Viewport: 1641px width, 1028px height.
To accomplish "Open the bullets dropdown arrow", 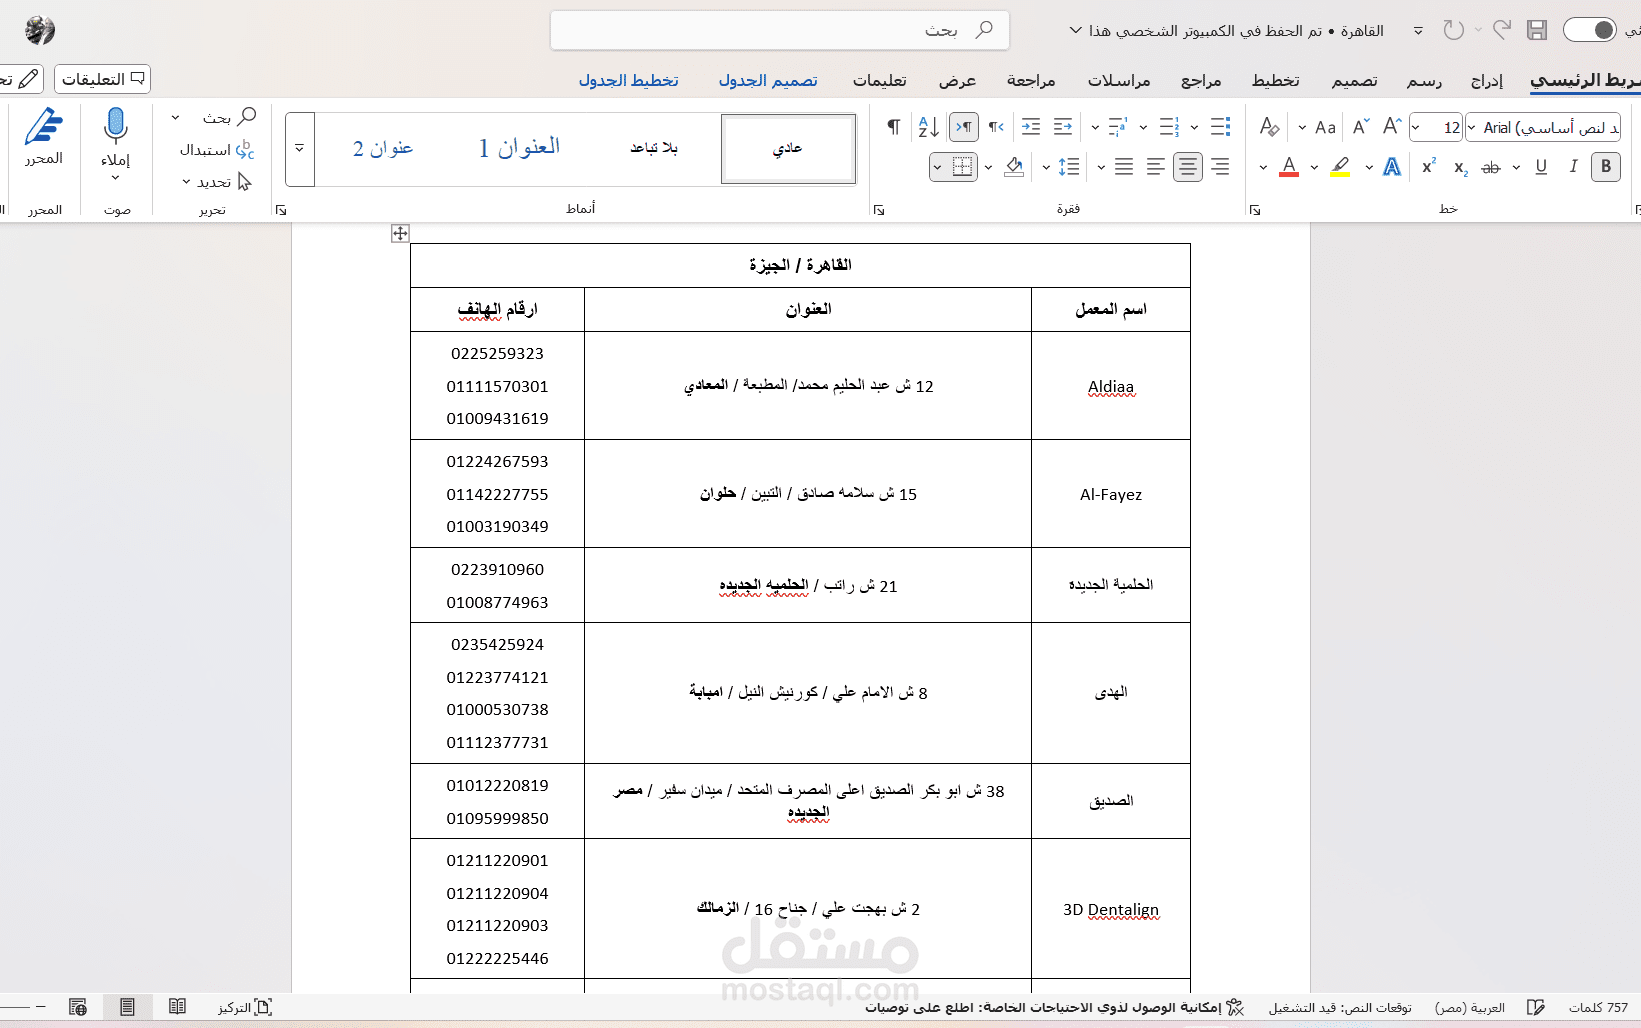I will coord(1194,127).
